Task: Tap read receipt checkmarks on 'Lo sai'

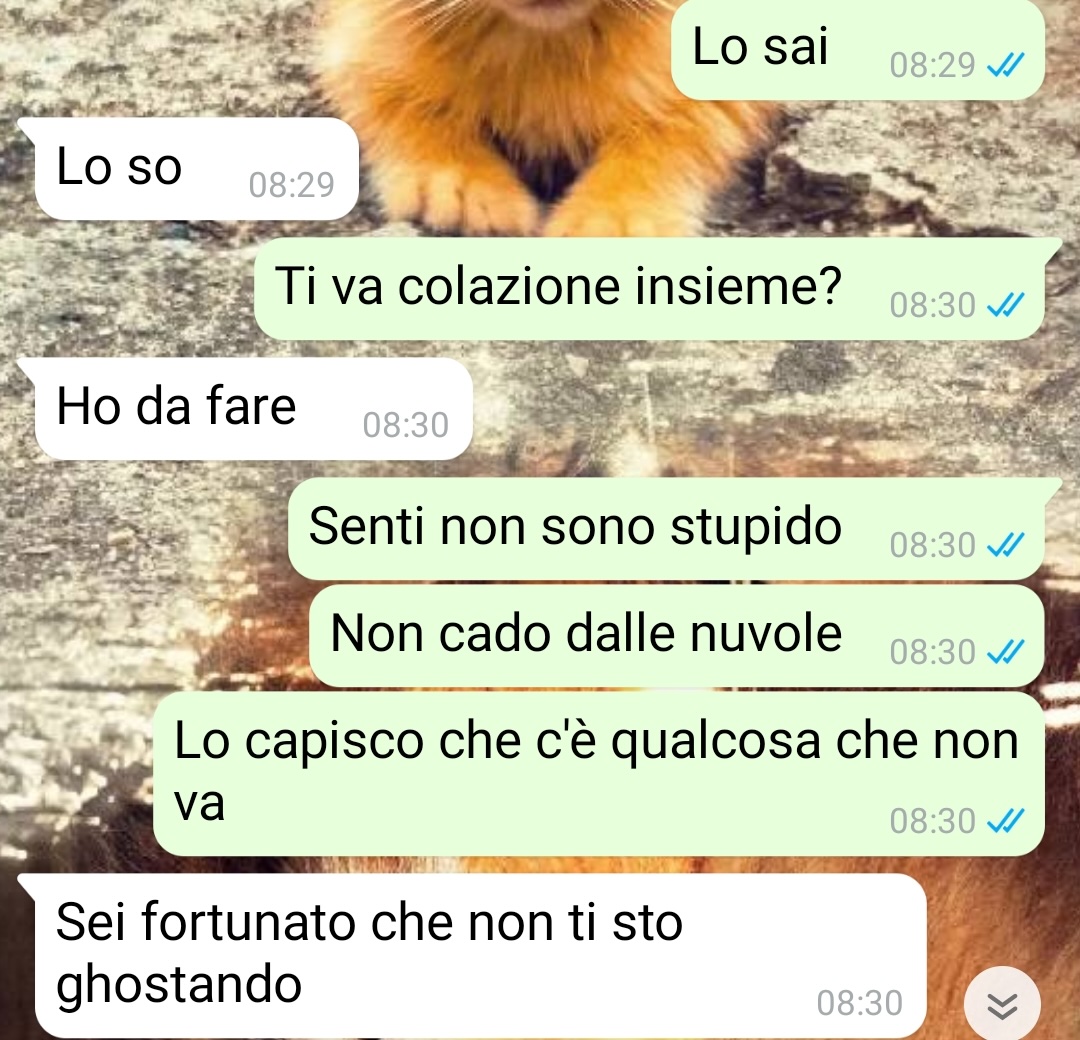Action: pyautogui.click(x=1006, y=65)
